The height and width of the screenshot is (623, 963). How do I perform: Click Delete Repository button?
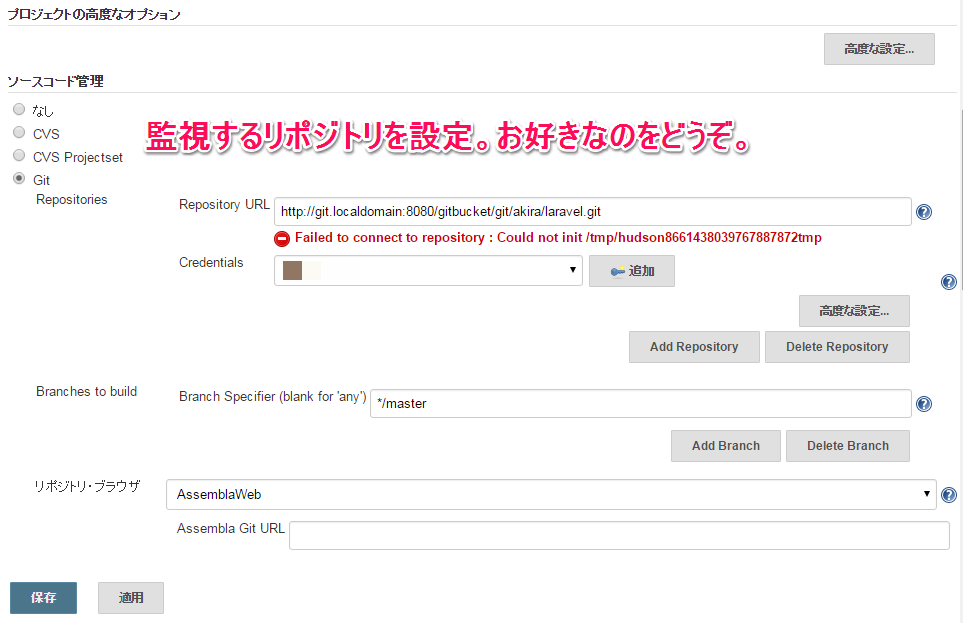pyautogui.click(x=837, y=347)
